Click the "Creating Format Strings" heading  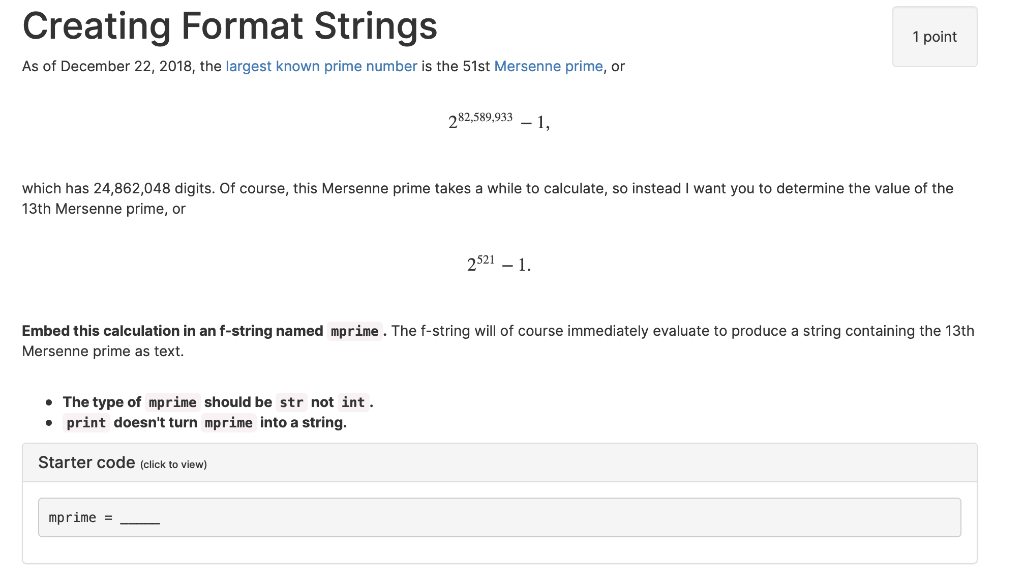[x=230, y=26]
